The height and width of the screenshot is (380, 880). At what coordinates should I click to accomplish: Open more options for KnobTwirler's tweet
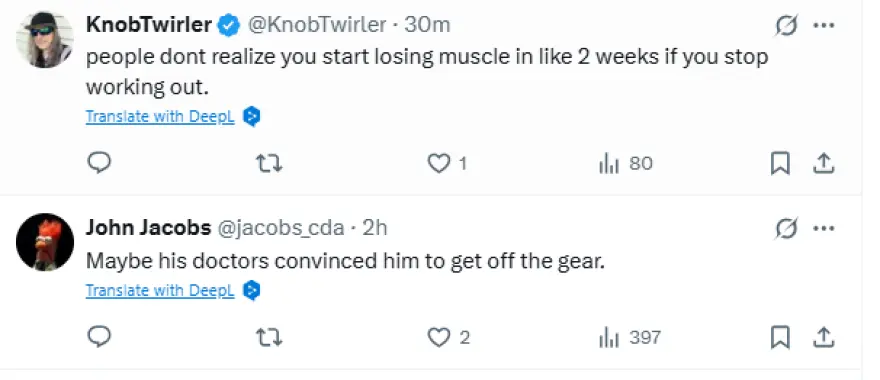823,26
